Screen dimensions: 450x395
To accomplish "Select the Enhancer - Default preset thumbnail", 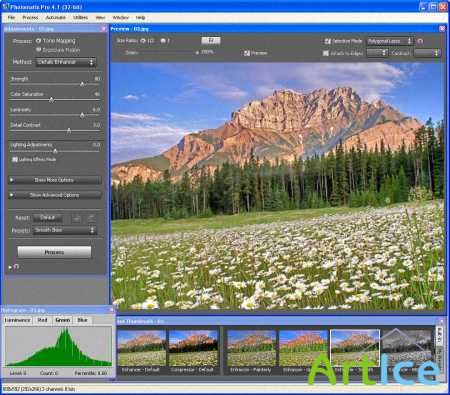I will (141, 349).
